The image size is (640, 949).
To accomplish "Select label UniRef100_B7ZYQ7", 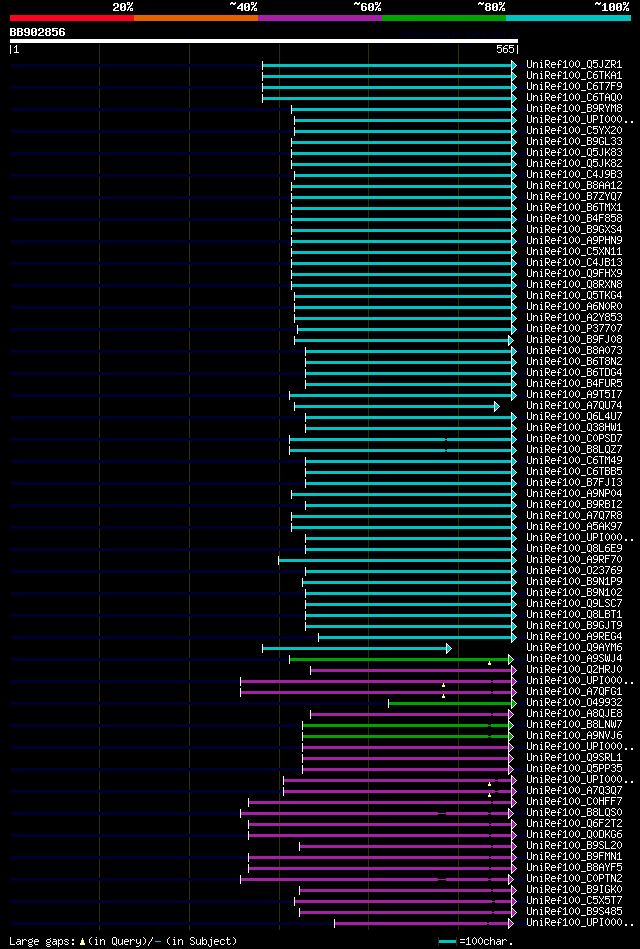I will pos(575,196).
